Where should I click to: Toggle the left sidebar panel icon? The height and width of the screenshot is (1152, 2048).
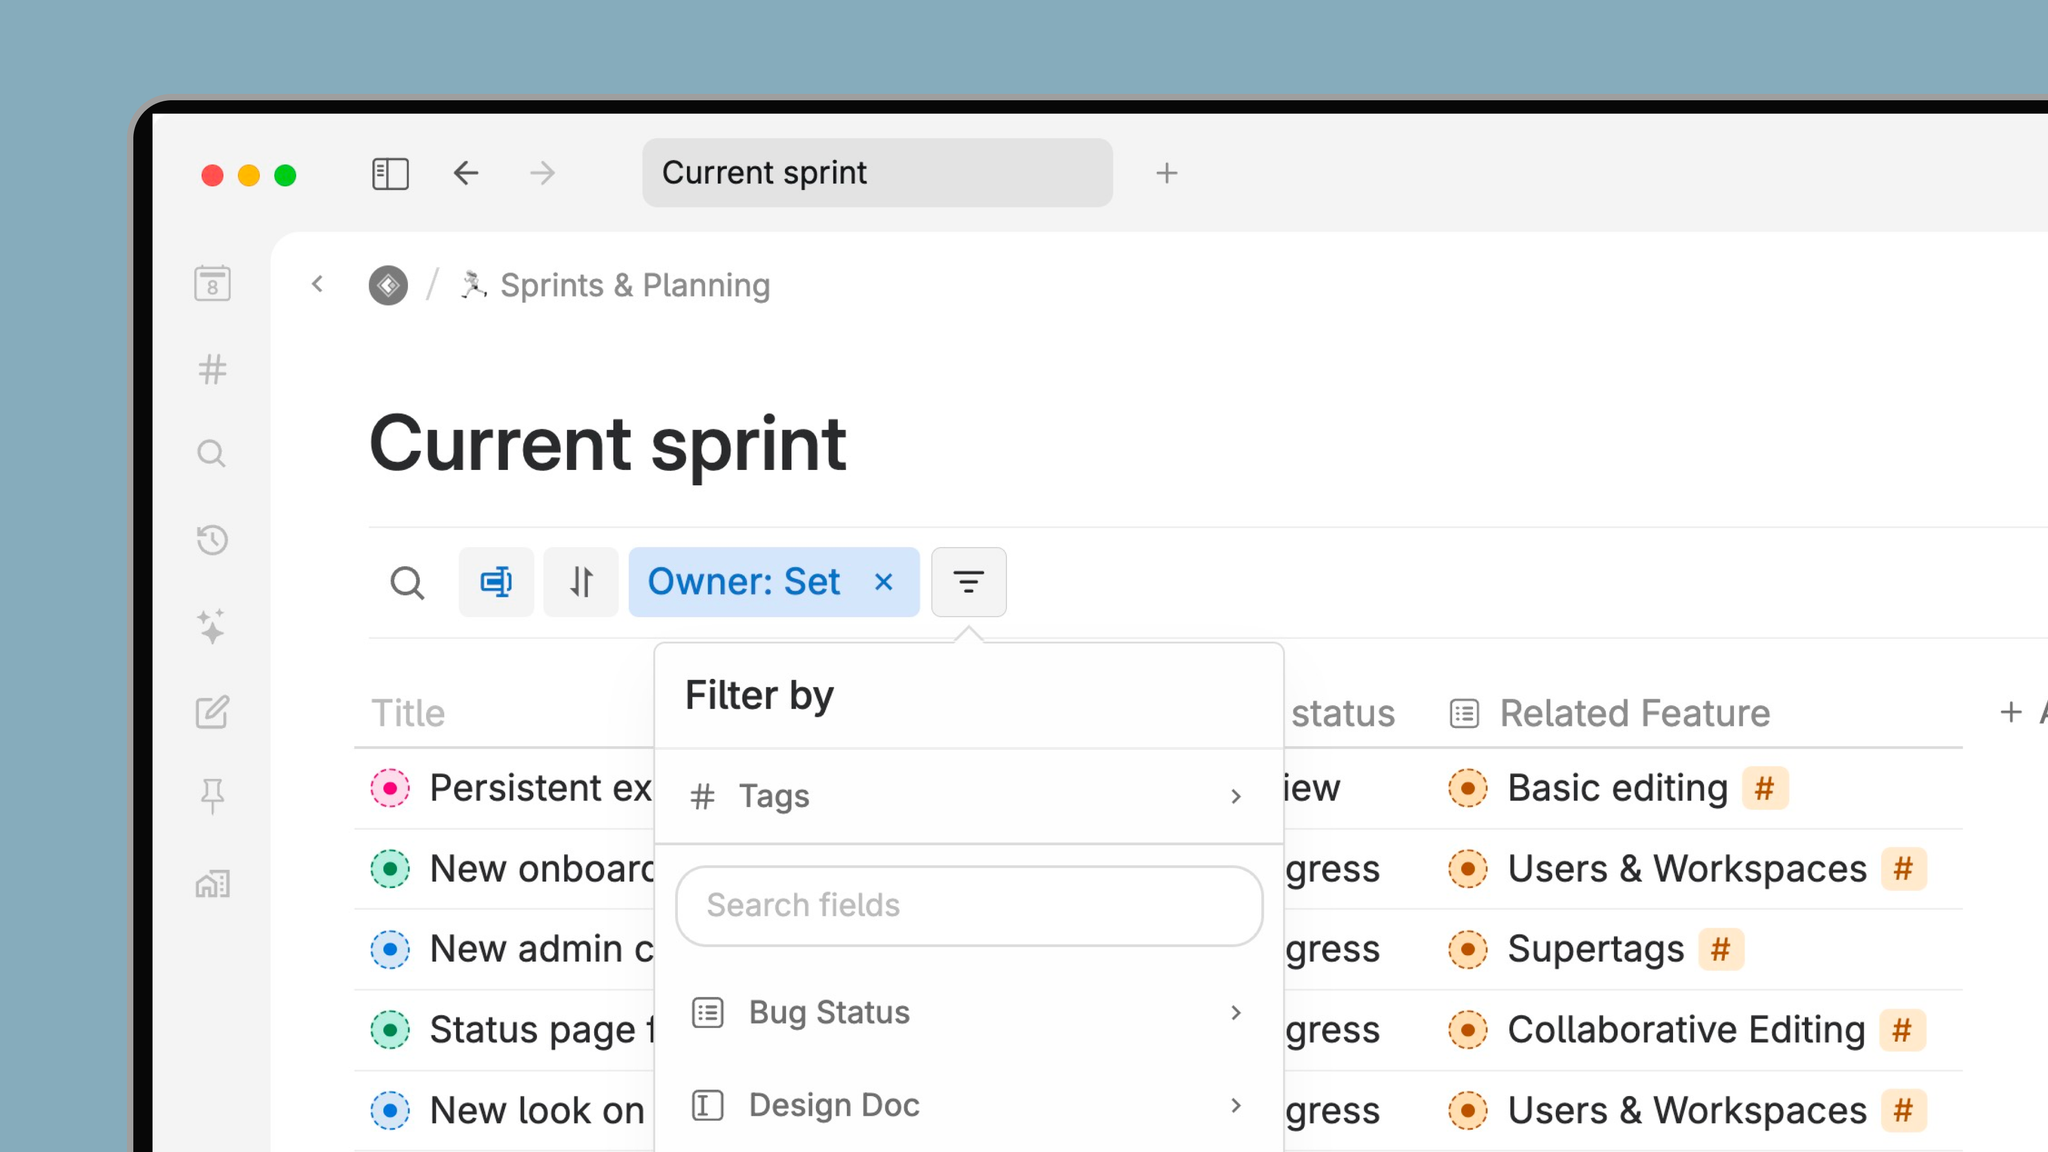point(390,173)
